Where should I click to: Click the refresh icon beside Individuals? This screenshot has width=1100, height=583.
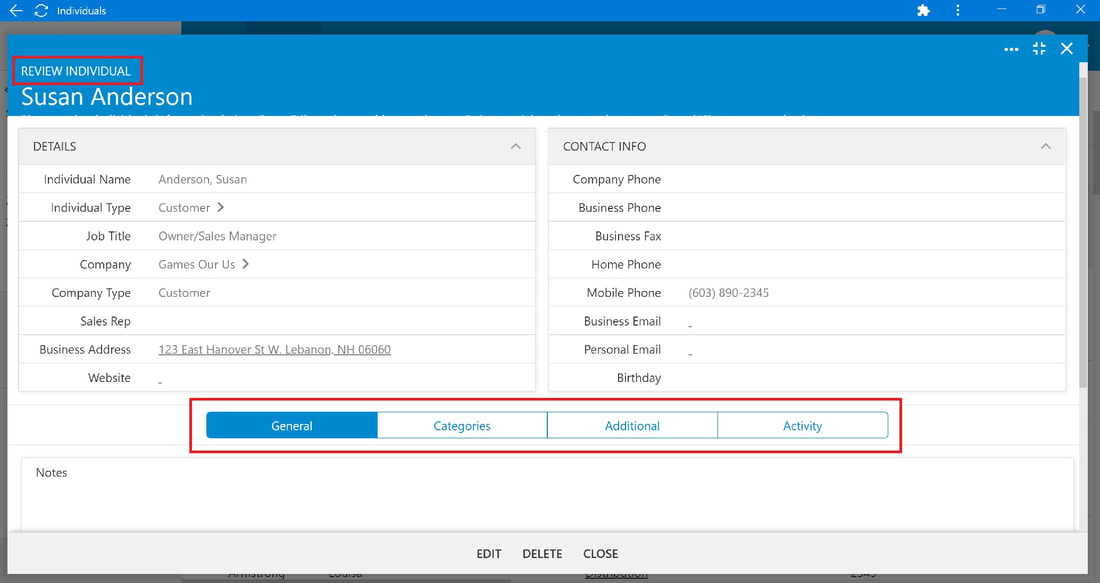click(x=41, y=11)
